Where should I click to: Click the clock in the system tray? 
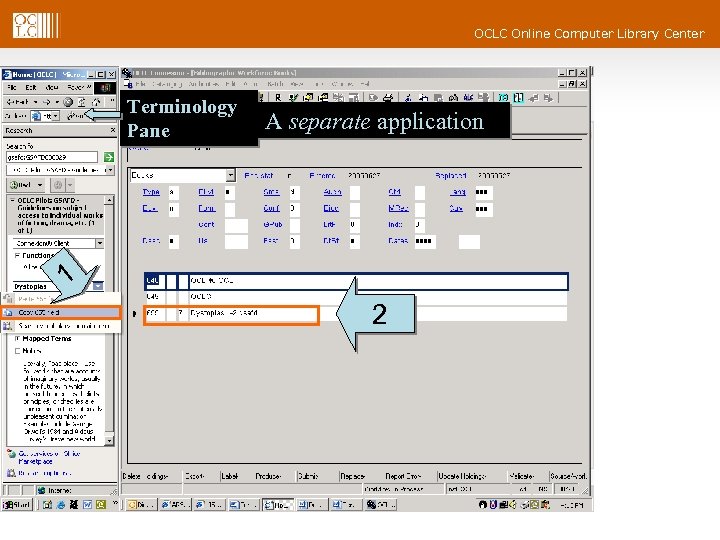pos(571,505)
